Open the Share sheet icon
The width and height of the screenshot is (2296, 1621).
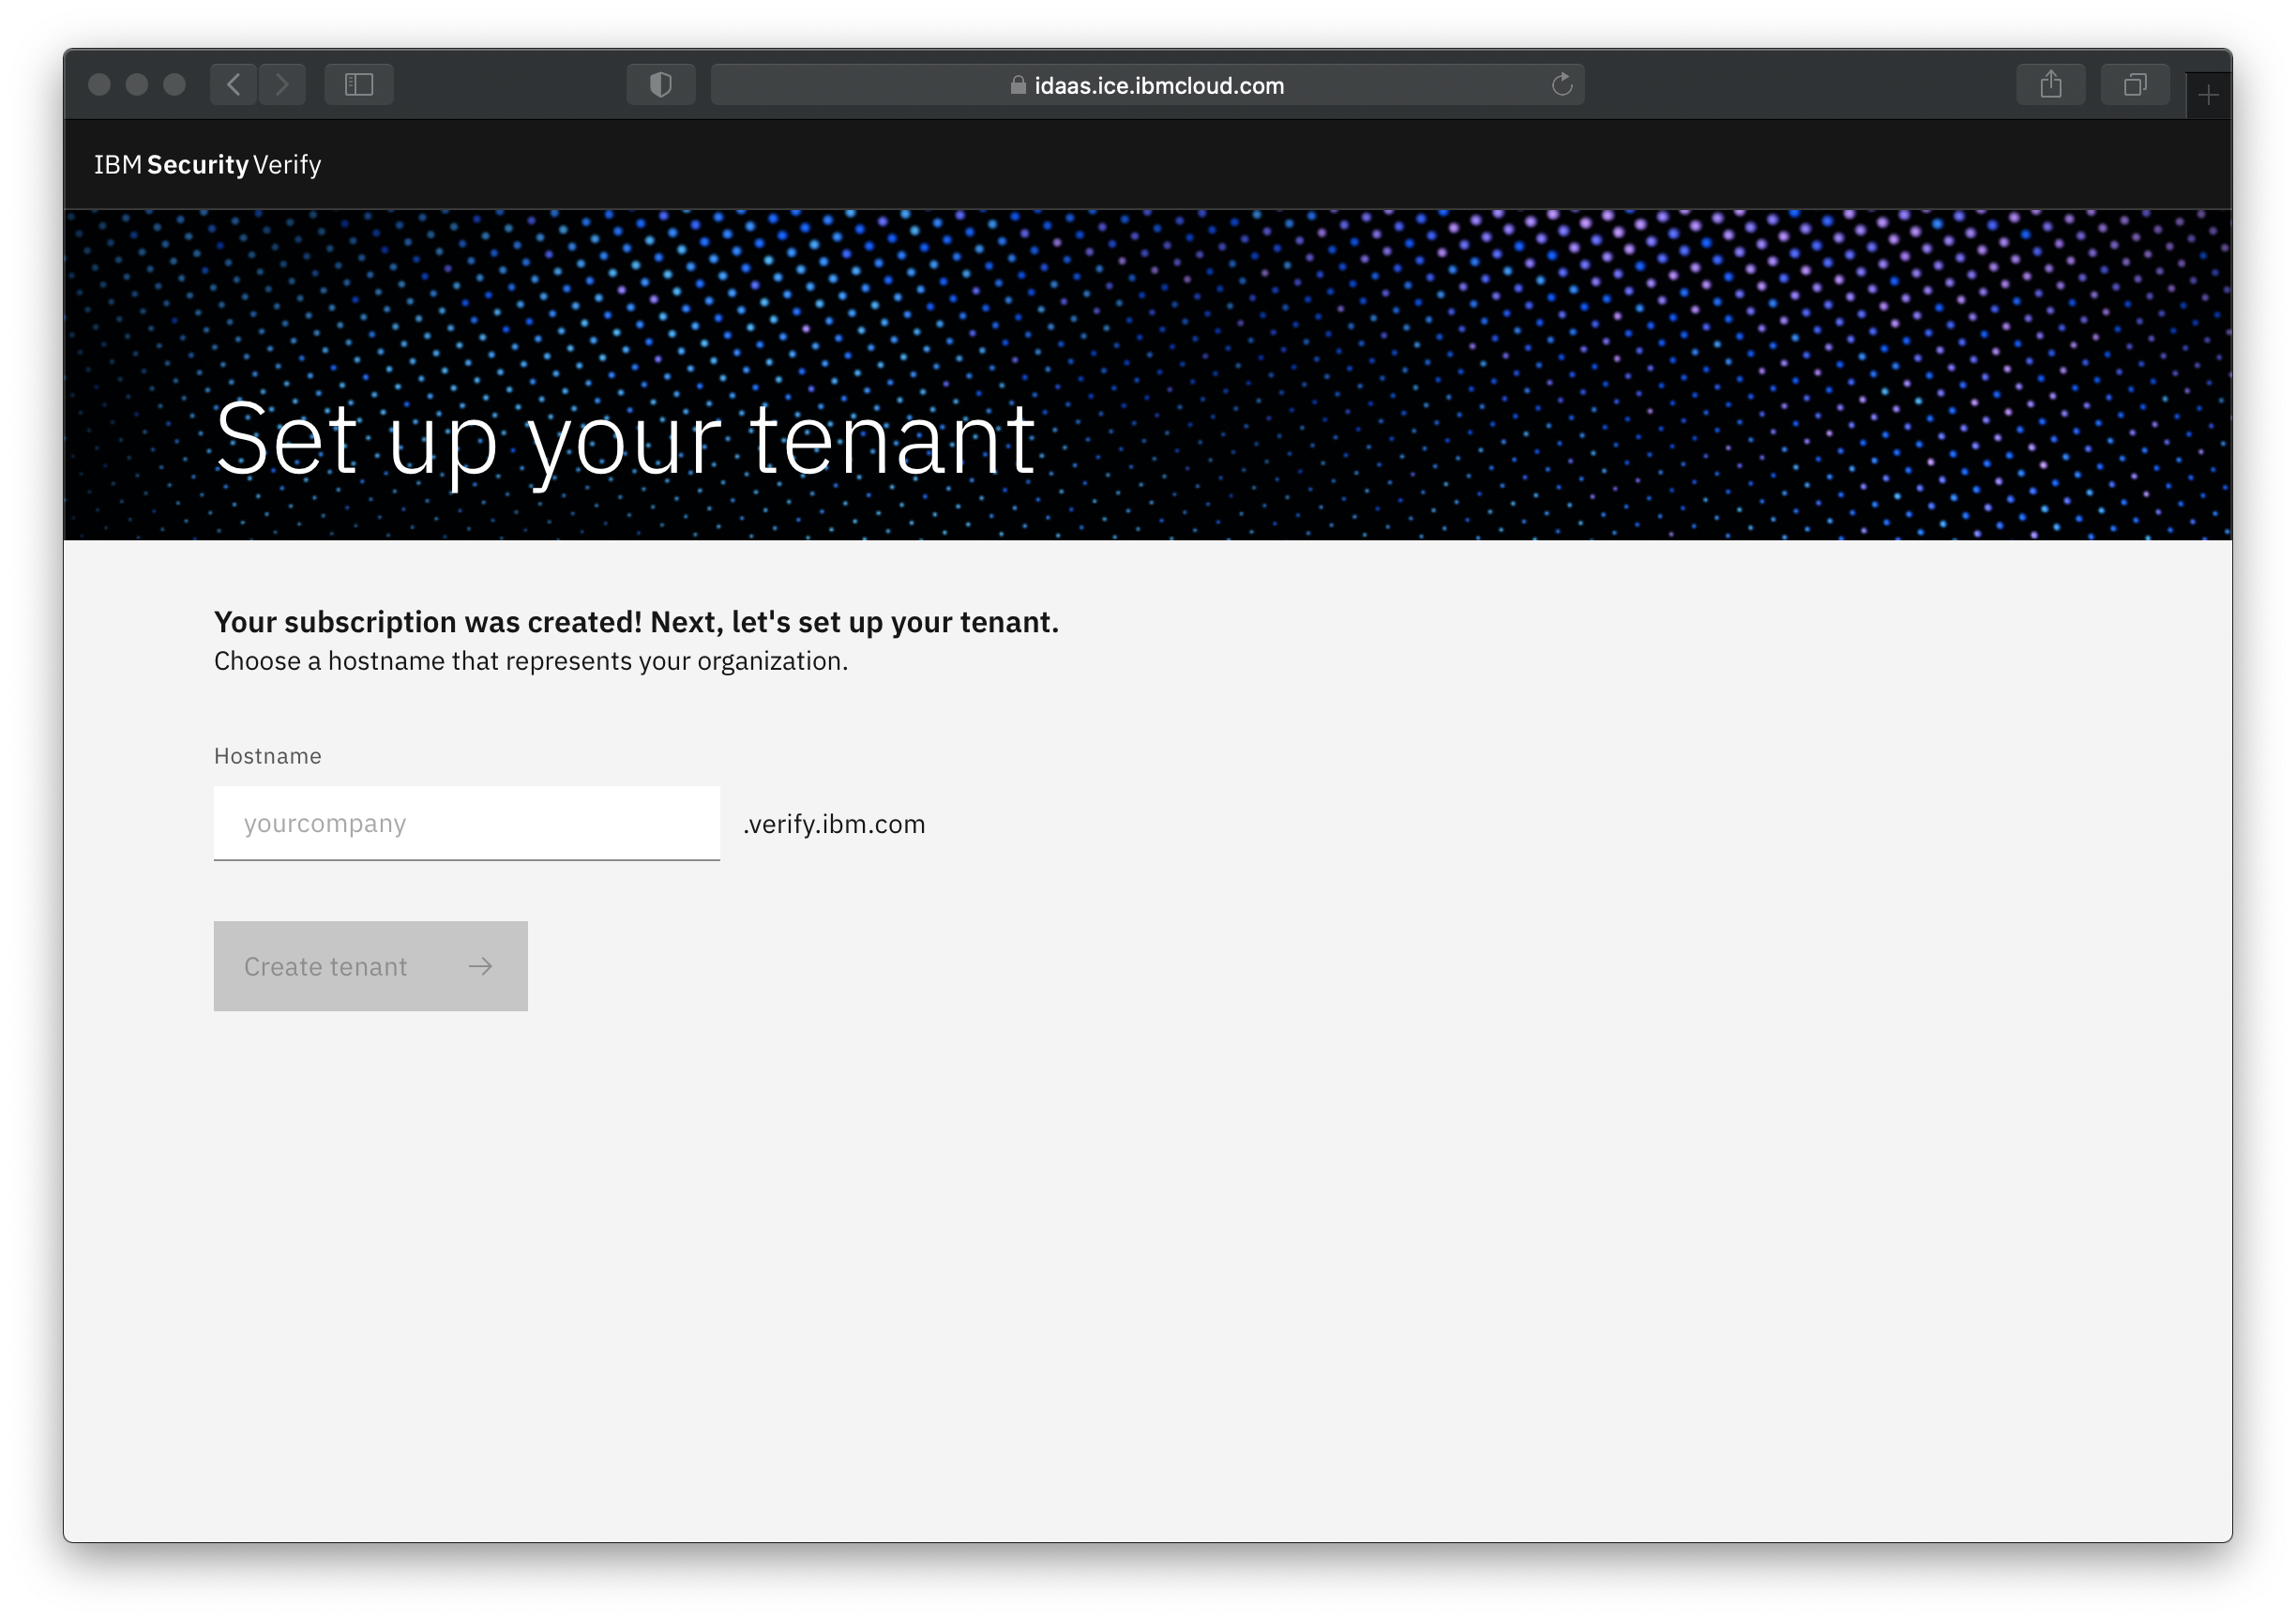click(x=2050, y=85)
